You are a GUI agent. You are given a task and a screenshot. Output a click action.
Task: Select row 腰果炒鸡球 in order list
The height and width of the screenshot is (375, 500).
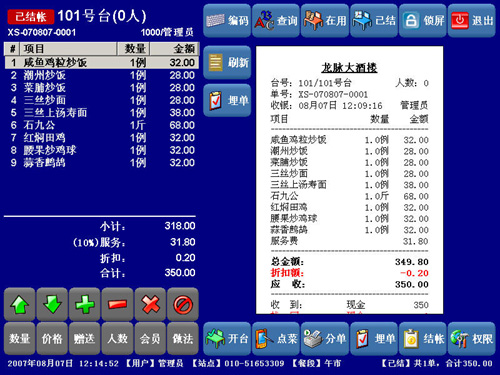(x=101, y=150)
